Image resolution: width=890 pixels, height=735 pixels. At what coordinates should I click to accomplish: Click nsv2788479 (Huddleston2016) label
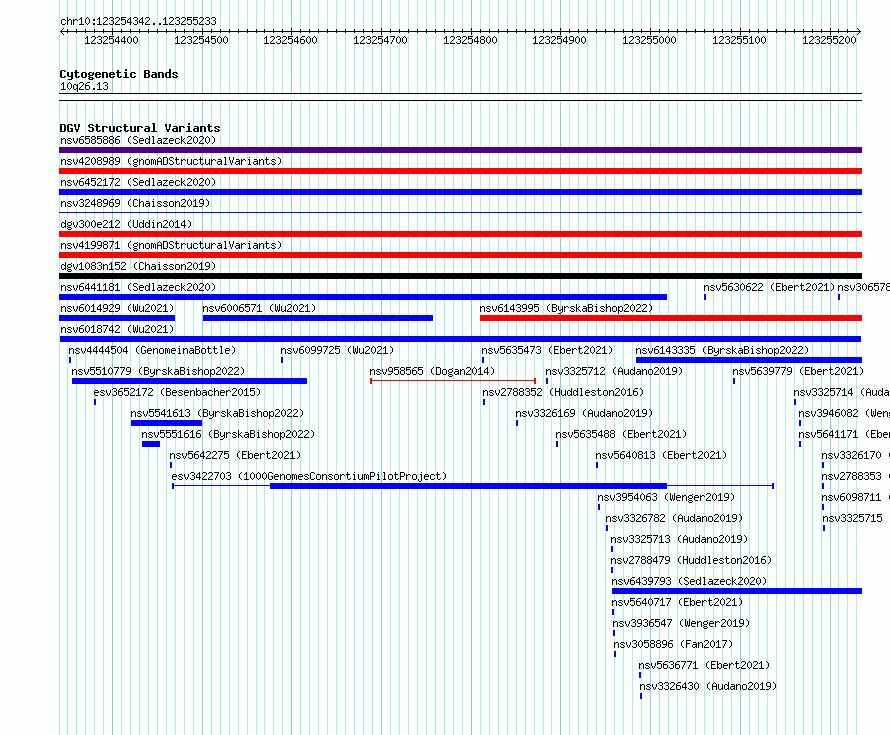click(x=691, y=560)
